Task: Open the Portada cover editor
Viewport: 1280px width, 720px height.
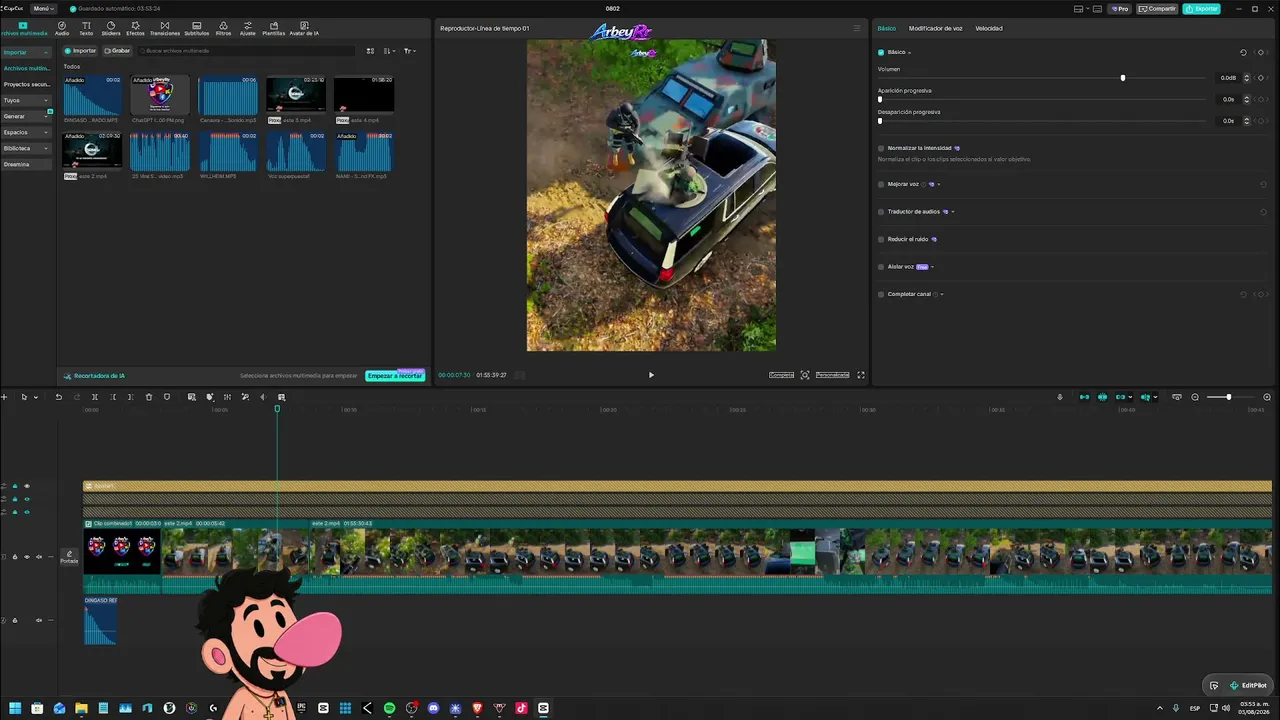Action: pyautogui.click(x=69, y=556)
